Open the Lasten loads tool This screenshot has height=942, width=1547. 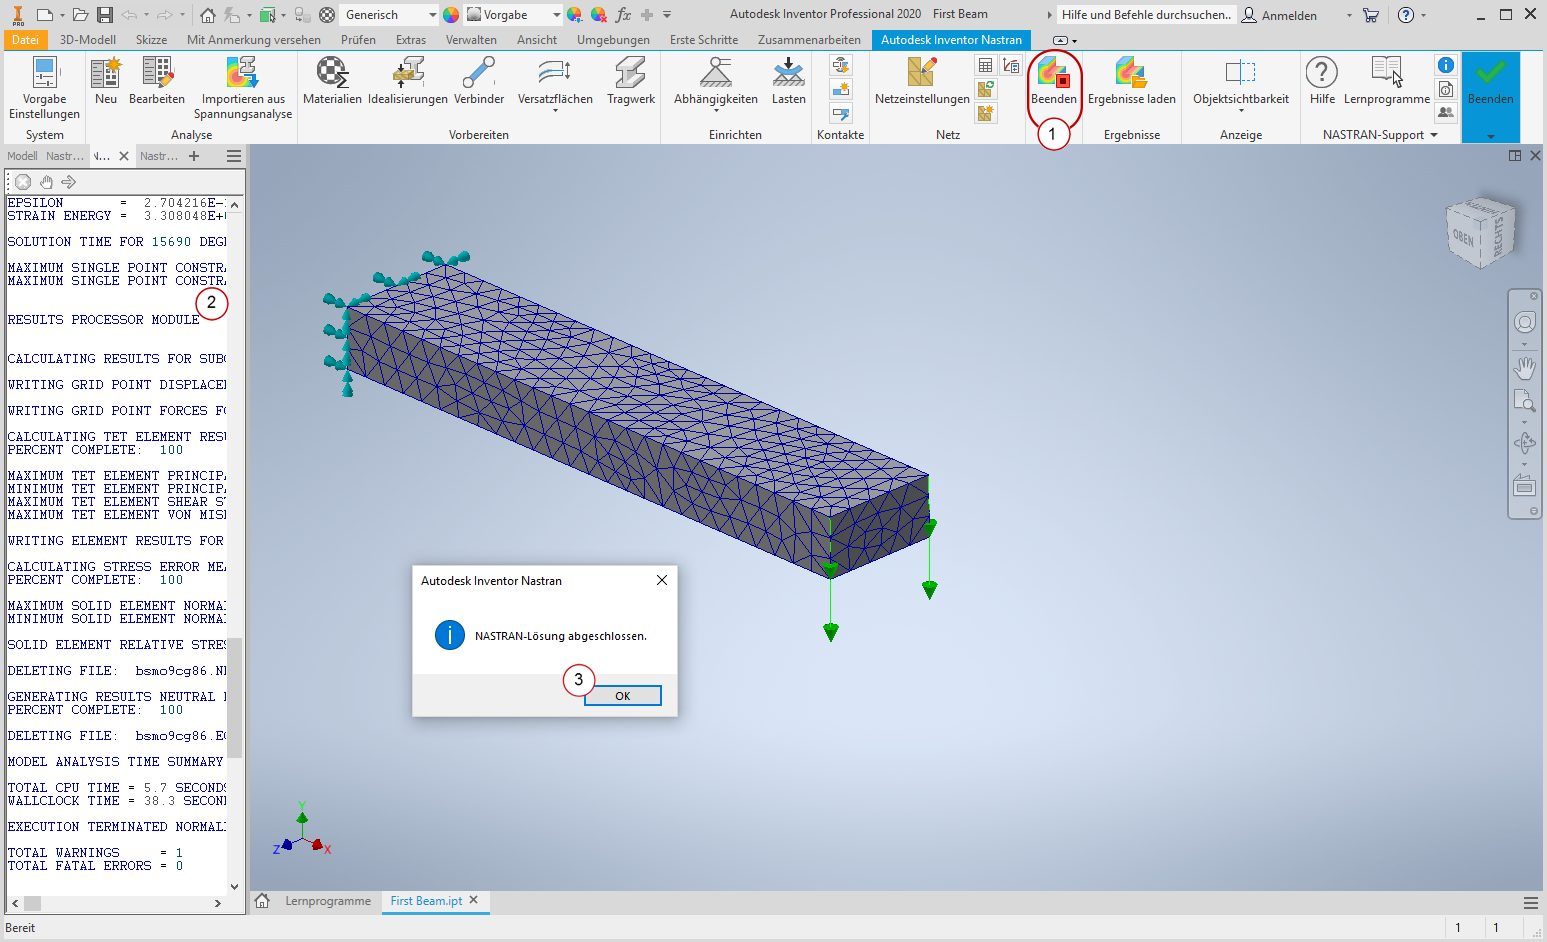pos(788,81)
